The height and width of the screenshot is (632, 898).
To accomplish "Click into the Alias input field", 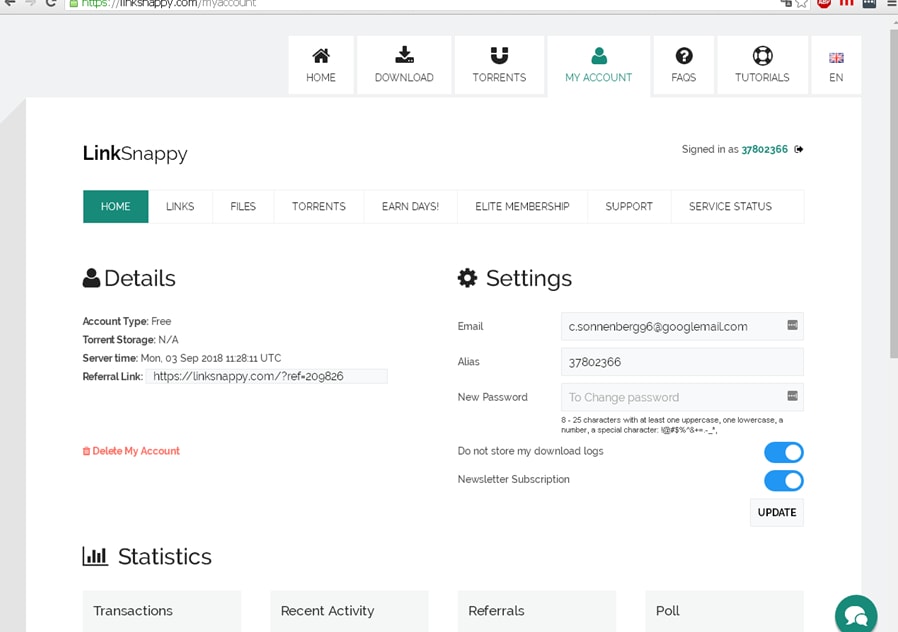I will 682,362.
